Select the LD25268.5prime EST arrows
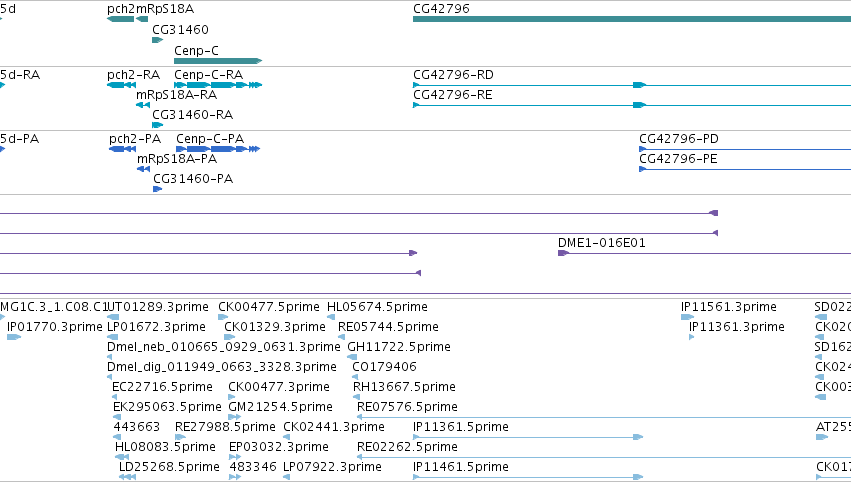The width and height of the screenshot is (851, 482). tap(128, 477)
